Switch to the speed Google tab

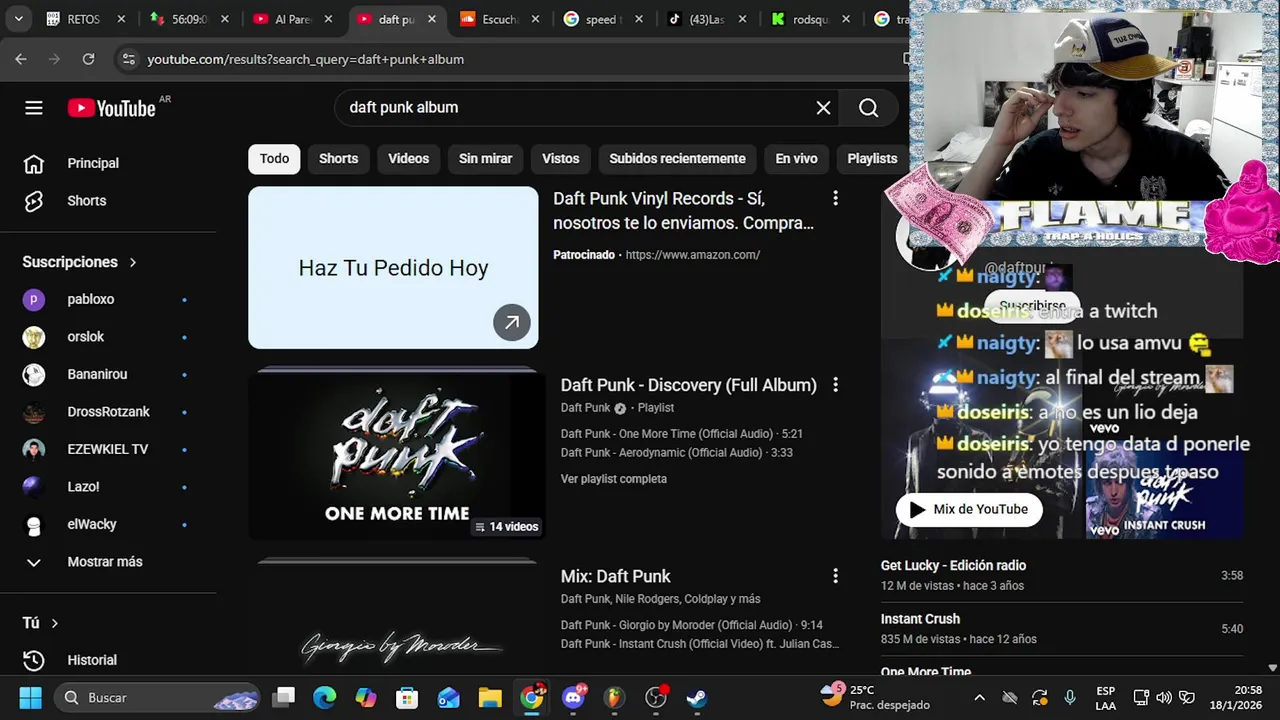coord(603,19)
